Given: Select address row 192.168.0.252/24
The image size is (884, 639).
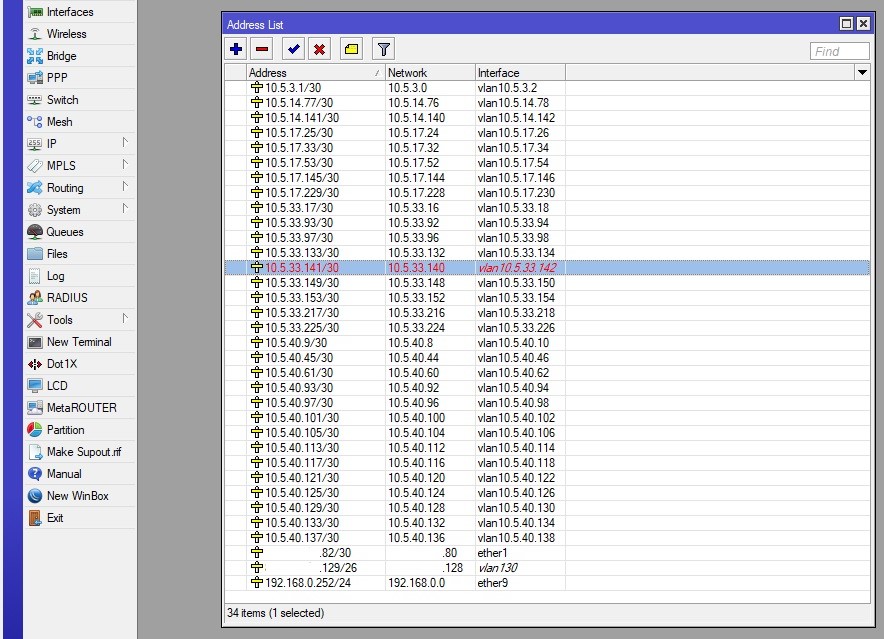Looking at the screenshot, I should [547, 583].
